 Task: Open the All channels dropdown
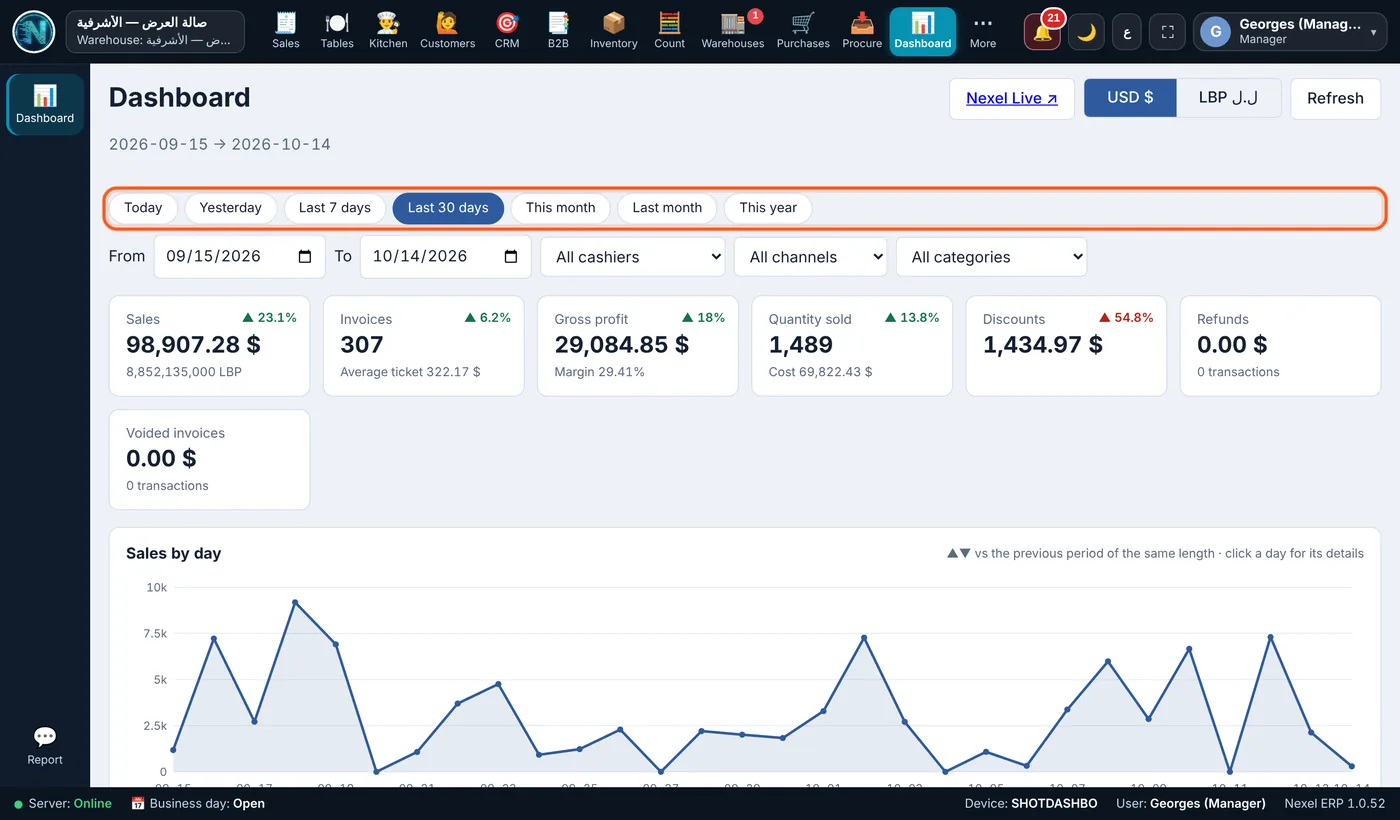810,257
